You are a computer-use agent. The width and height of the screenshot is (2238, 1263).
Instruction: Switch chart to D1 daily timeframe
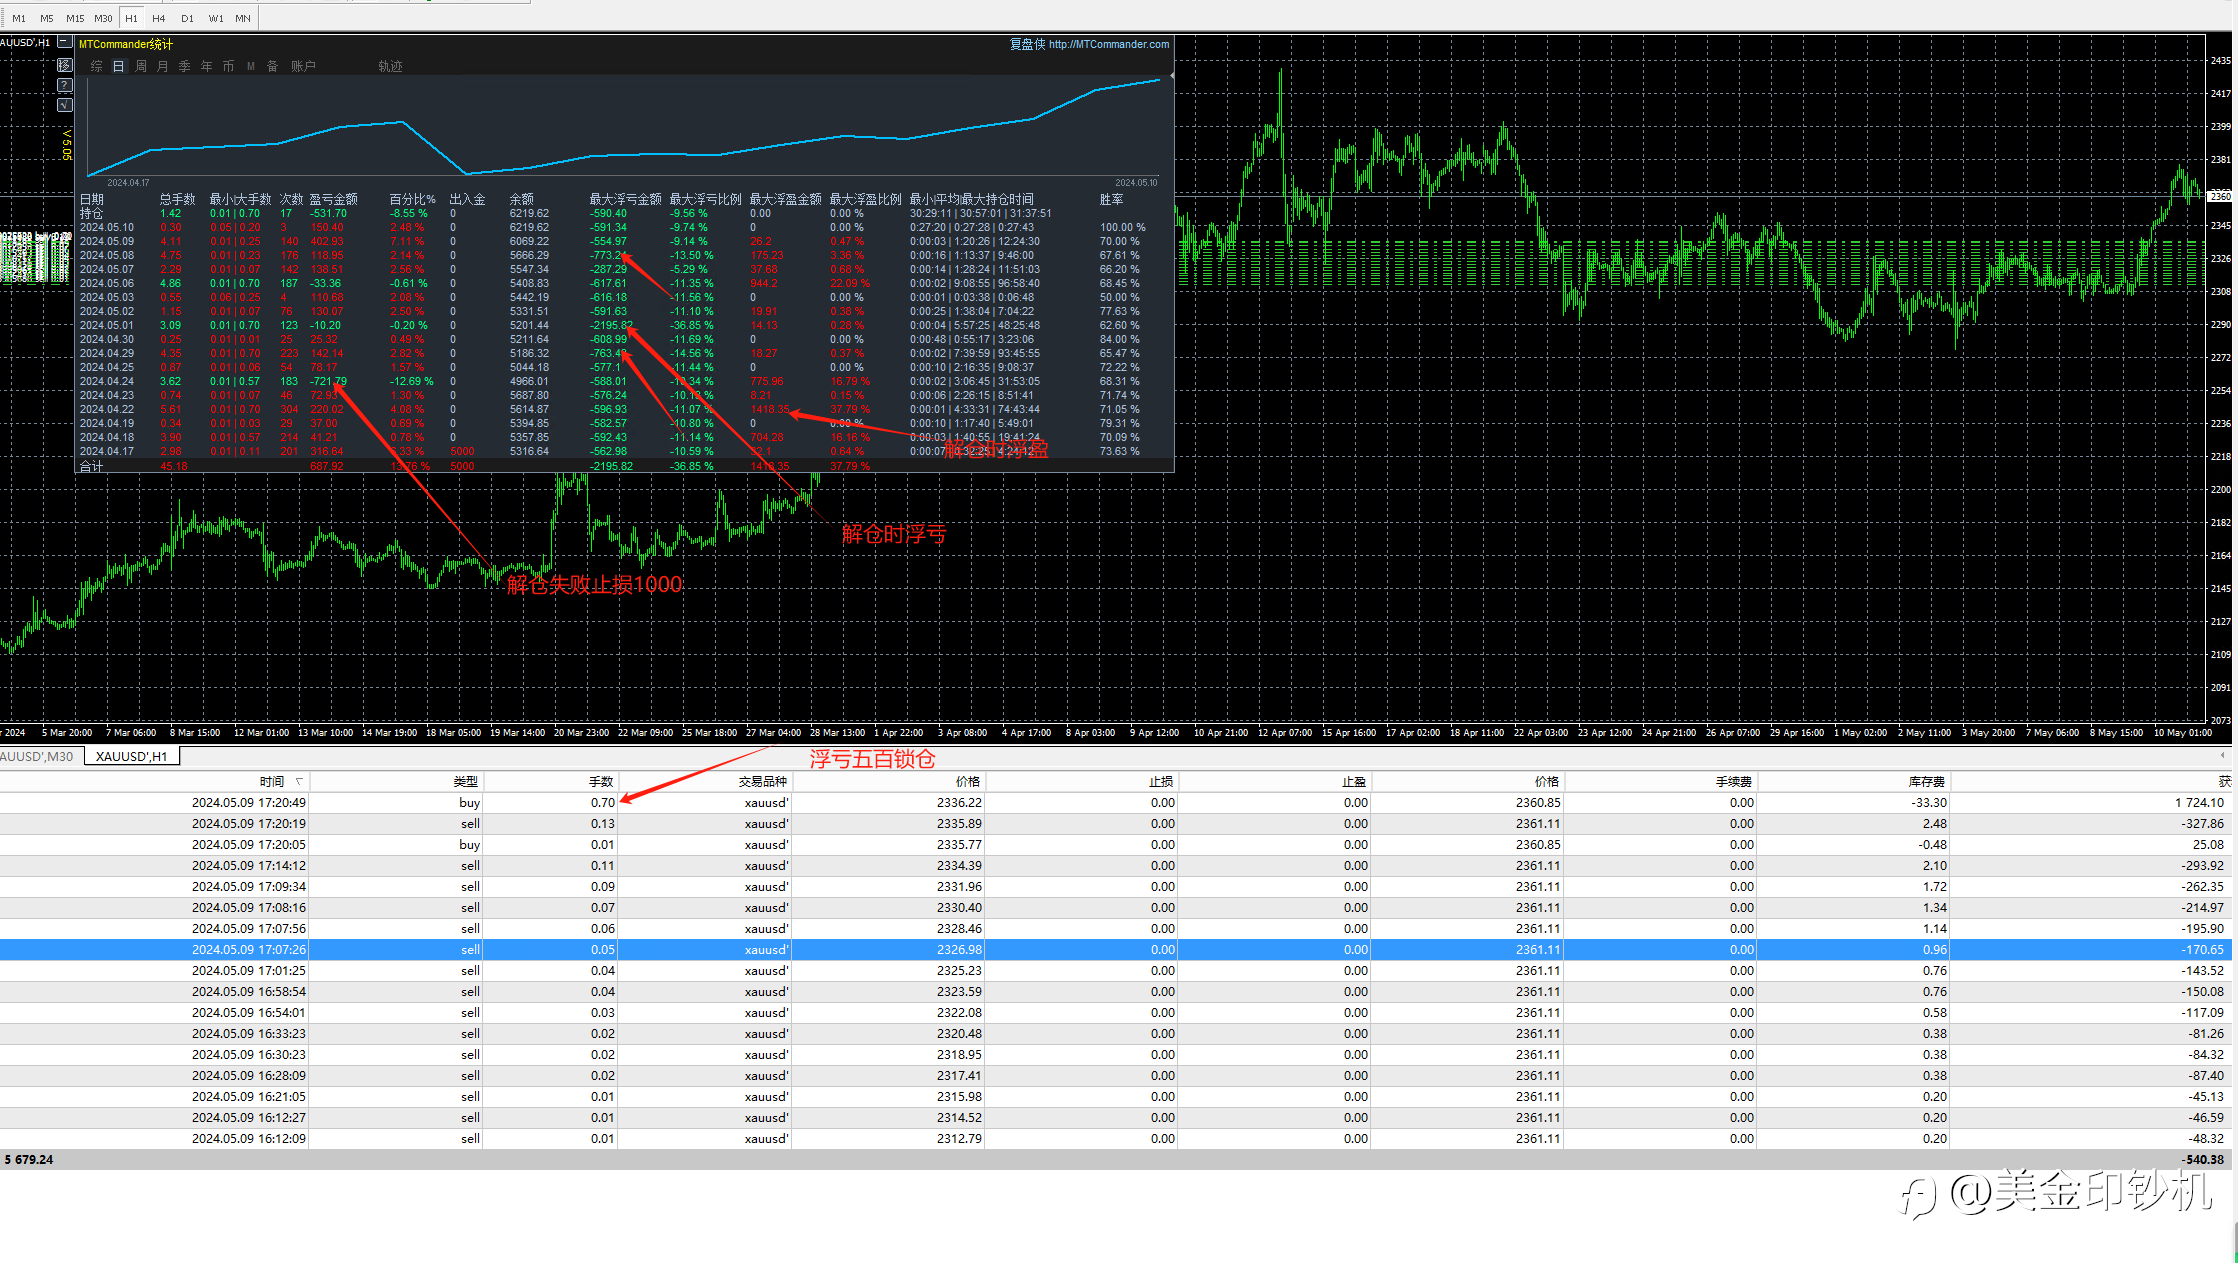[187, 18]
